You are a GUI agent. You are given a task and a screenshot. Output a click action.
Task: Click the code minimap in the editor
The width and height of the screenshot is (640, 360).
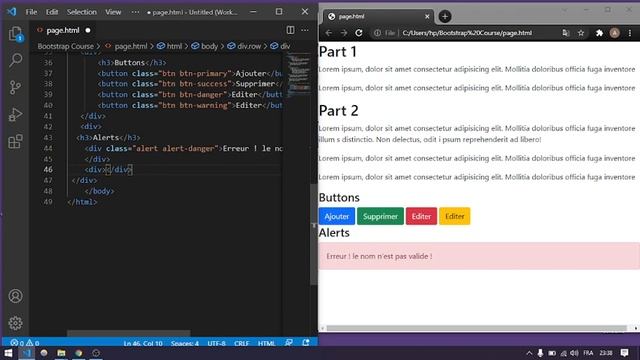[x=299, y=75]
